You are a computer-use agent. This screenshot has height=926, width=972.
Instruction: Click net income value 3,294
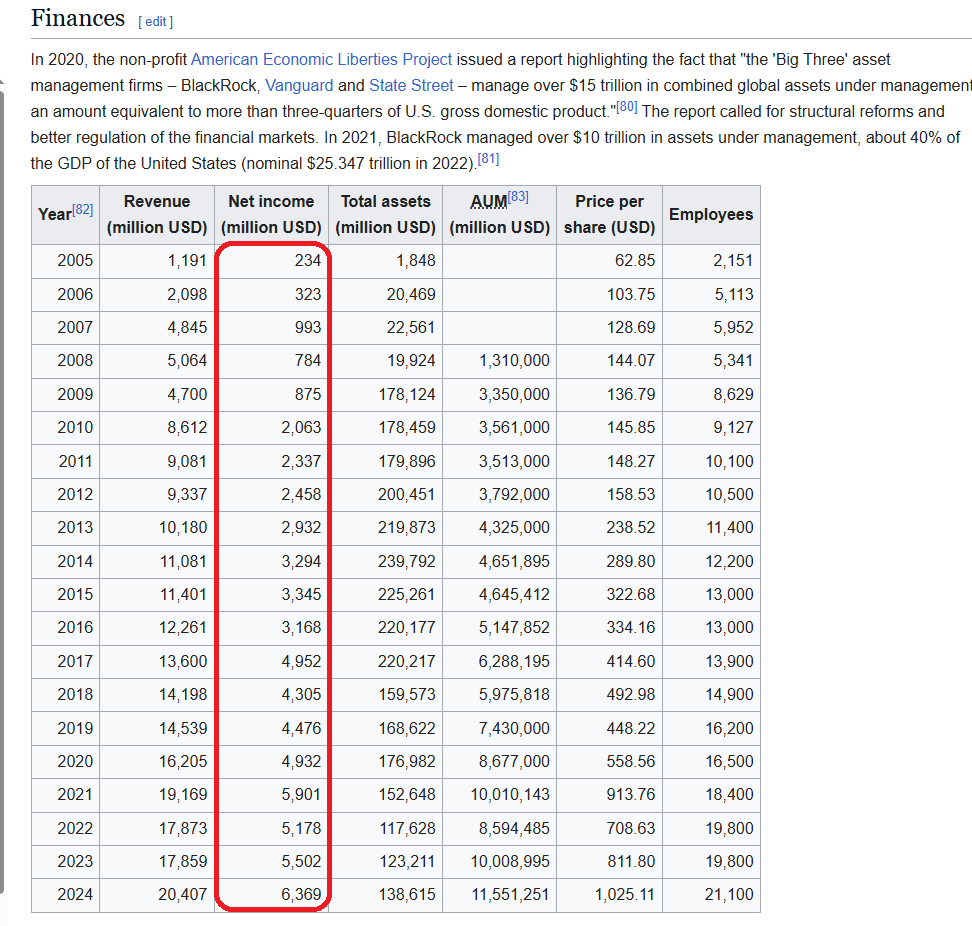pyautogui.click(x=301, y=562)
